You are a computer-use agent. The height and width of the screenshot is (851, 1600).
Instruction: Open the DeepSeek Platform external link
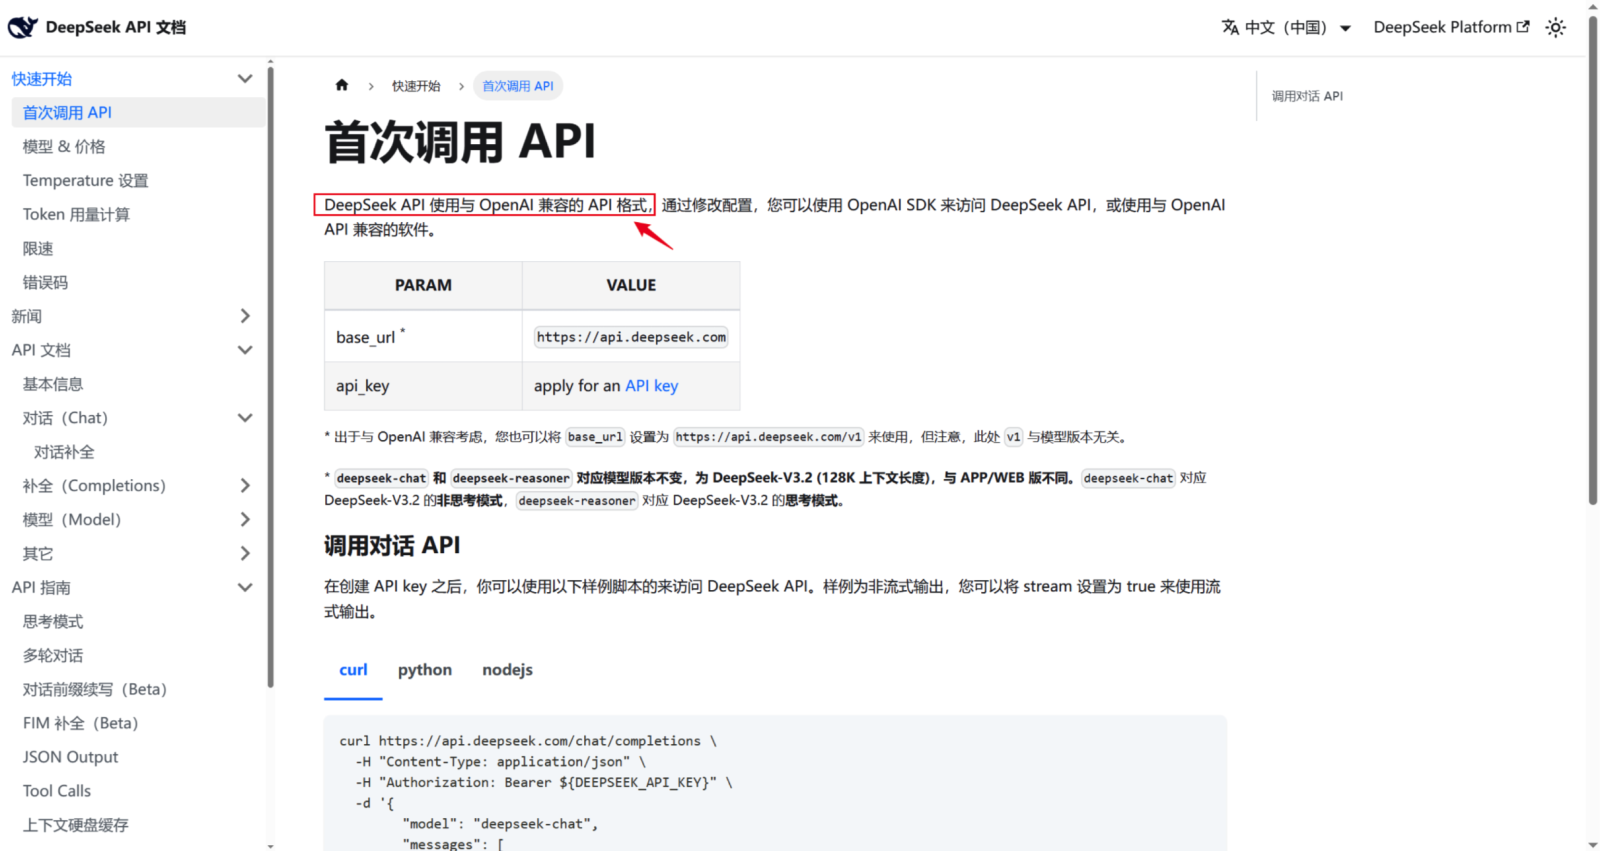1451,27
